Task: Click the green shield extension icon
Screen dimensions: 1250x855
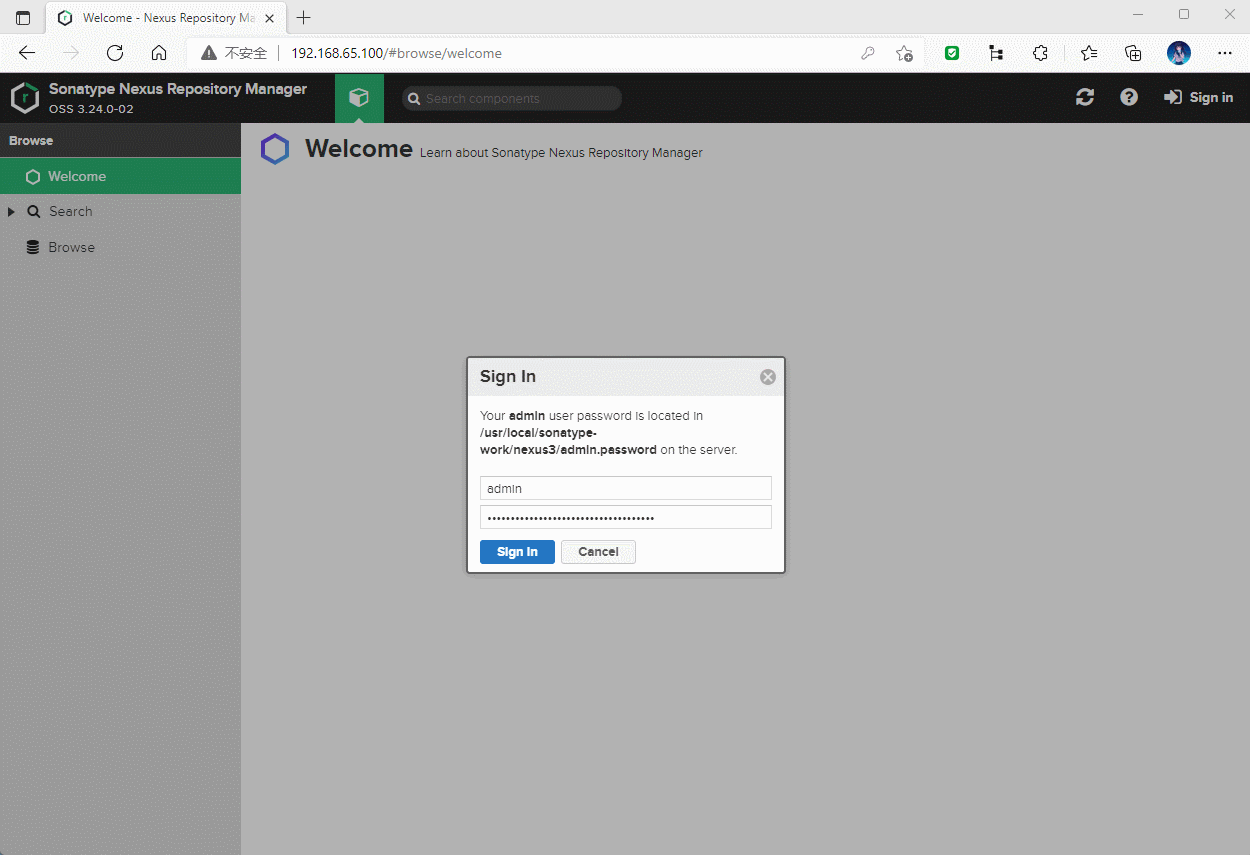Action: pos(952,53)
